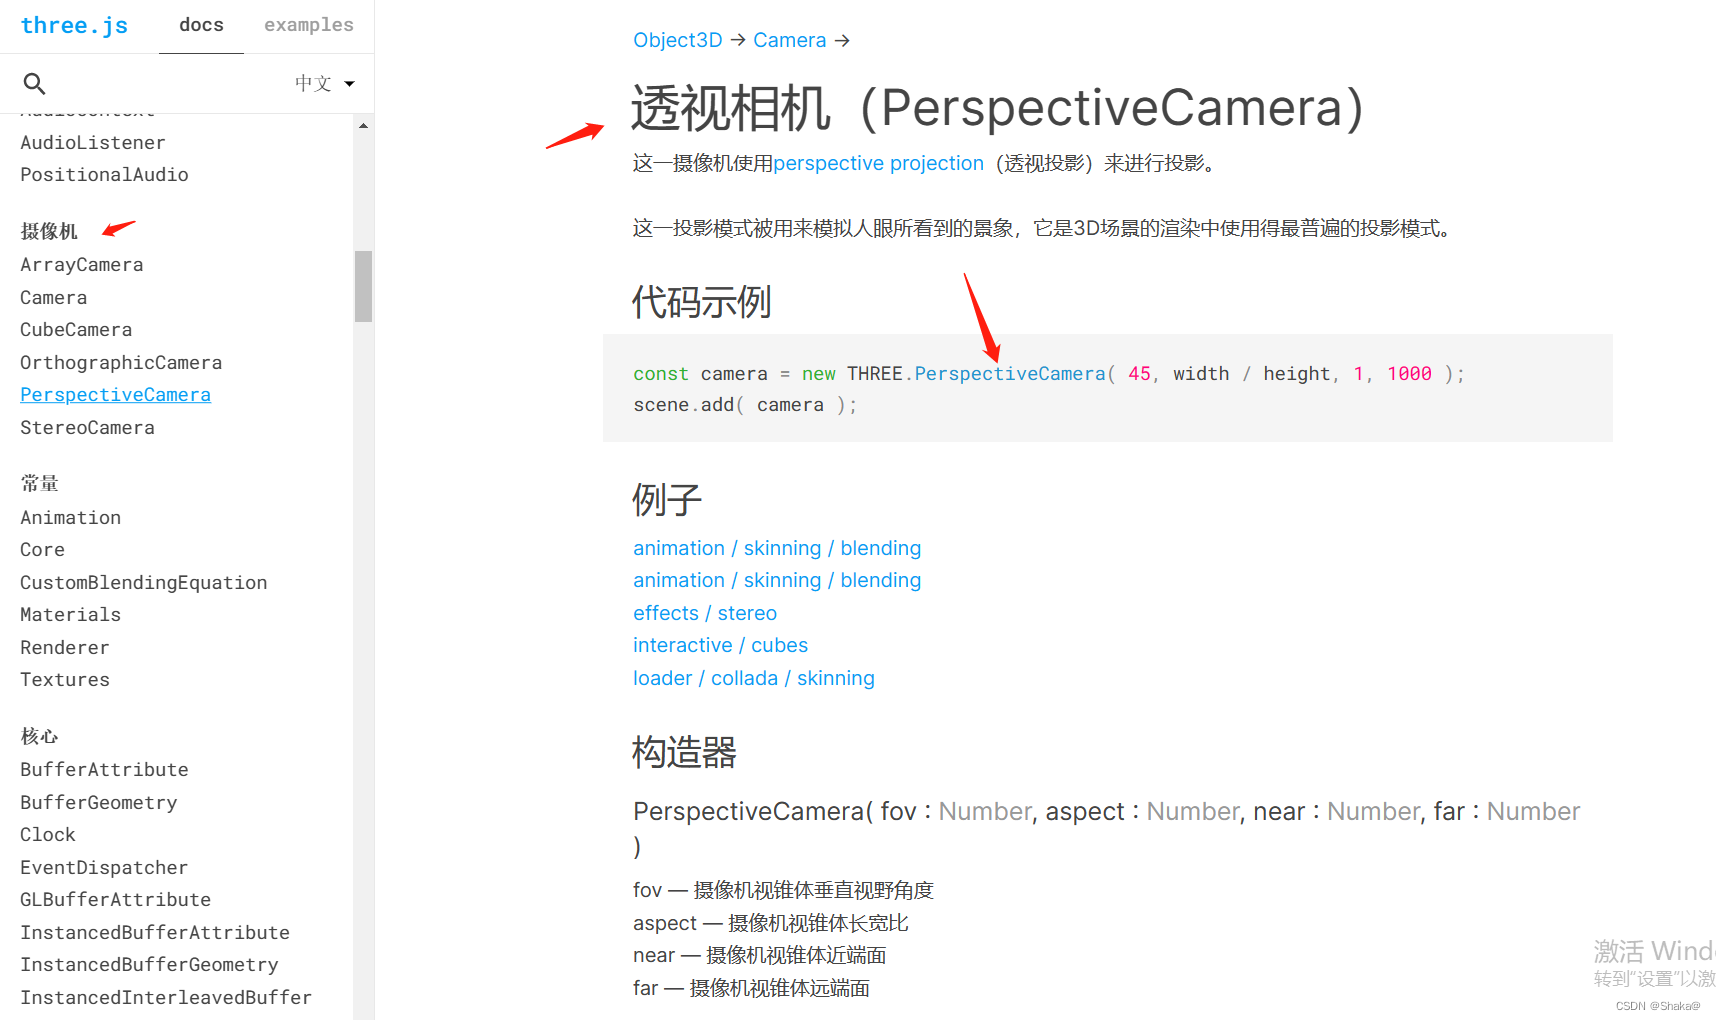Open the 中文 language dropdown
Screen dimensions: 1716x1020
tap(325, 84)
